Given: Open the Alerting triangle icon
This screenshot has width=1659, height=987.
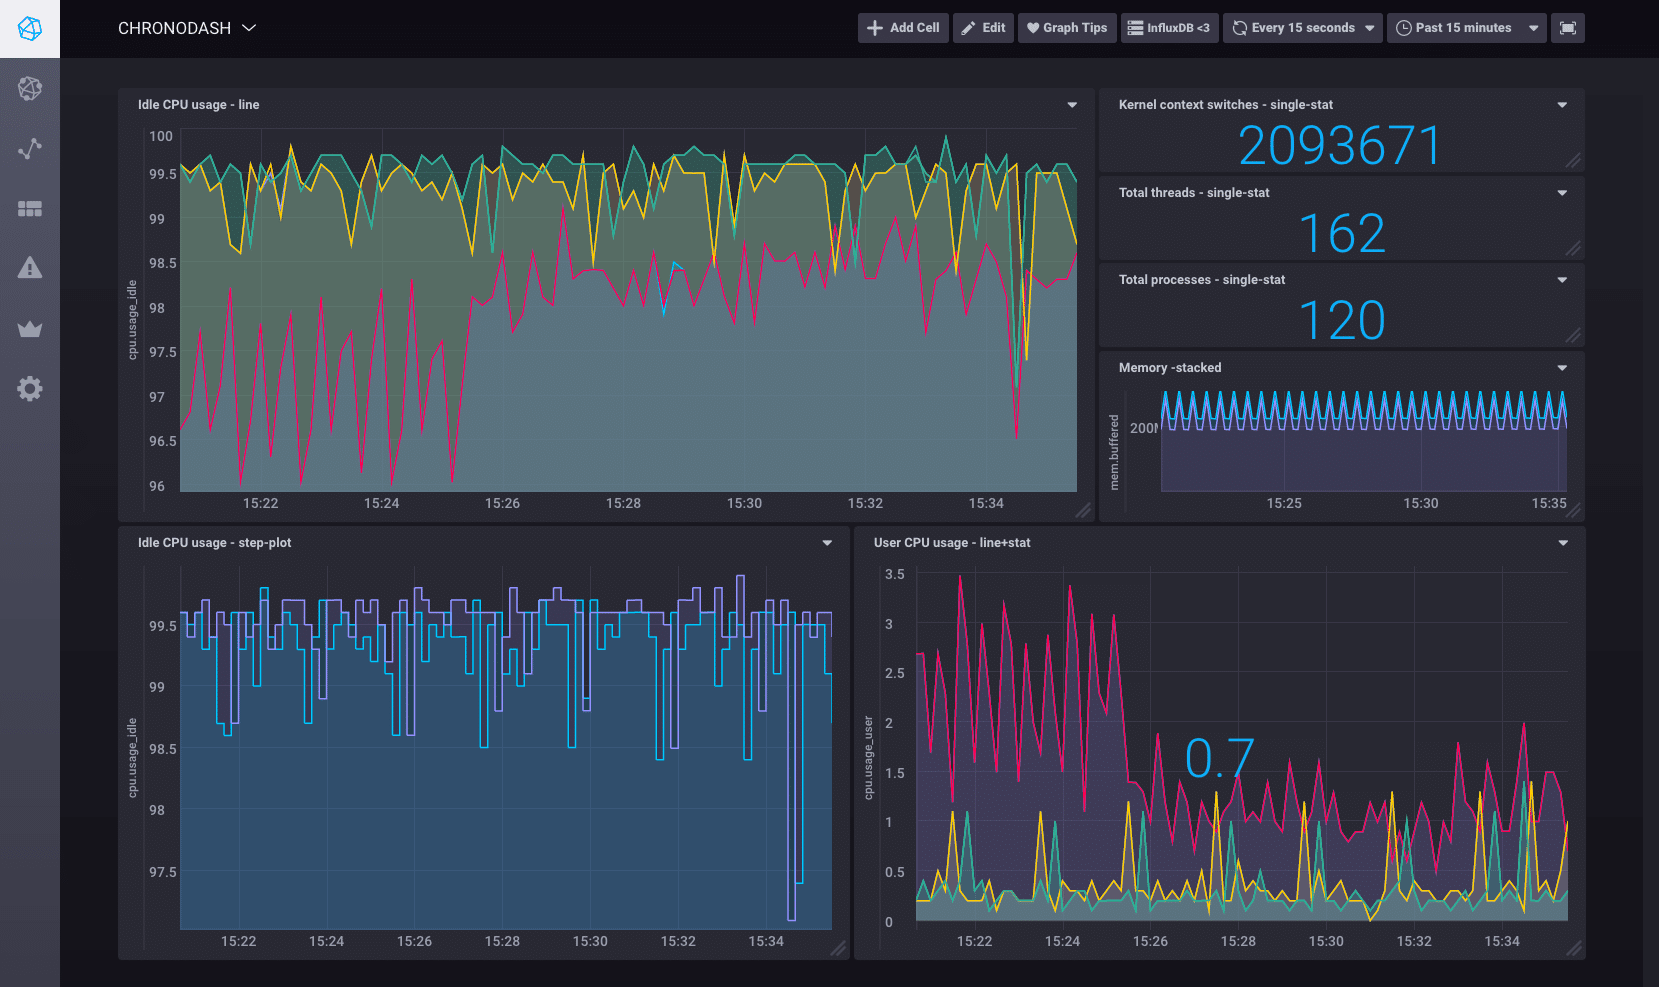Looking at the screenshot, I should pyautogui.click(x=30, y=268).
